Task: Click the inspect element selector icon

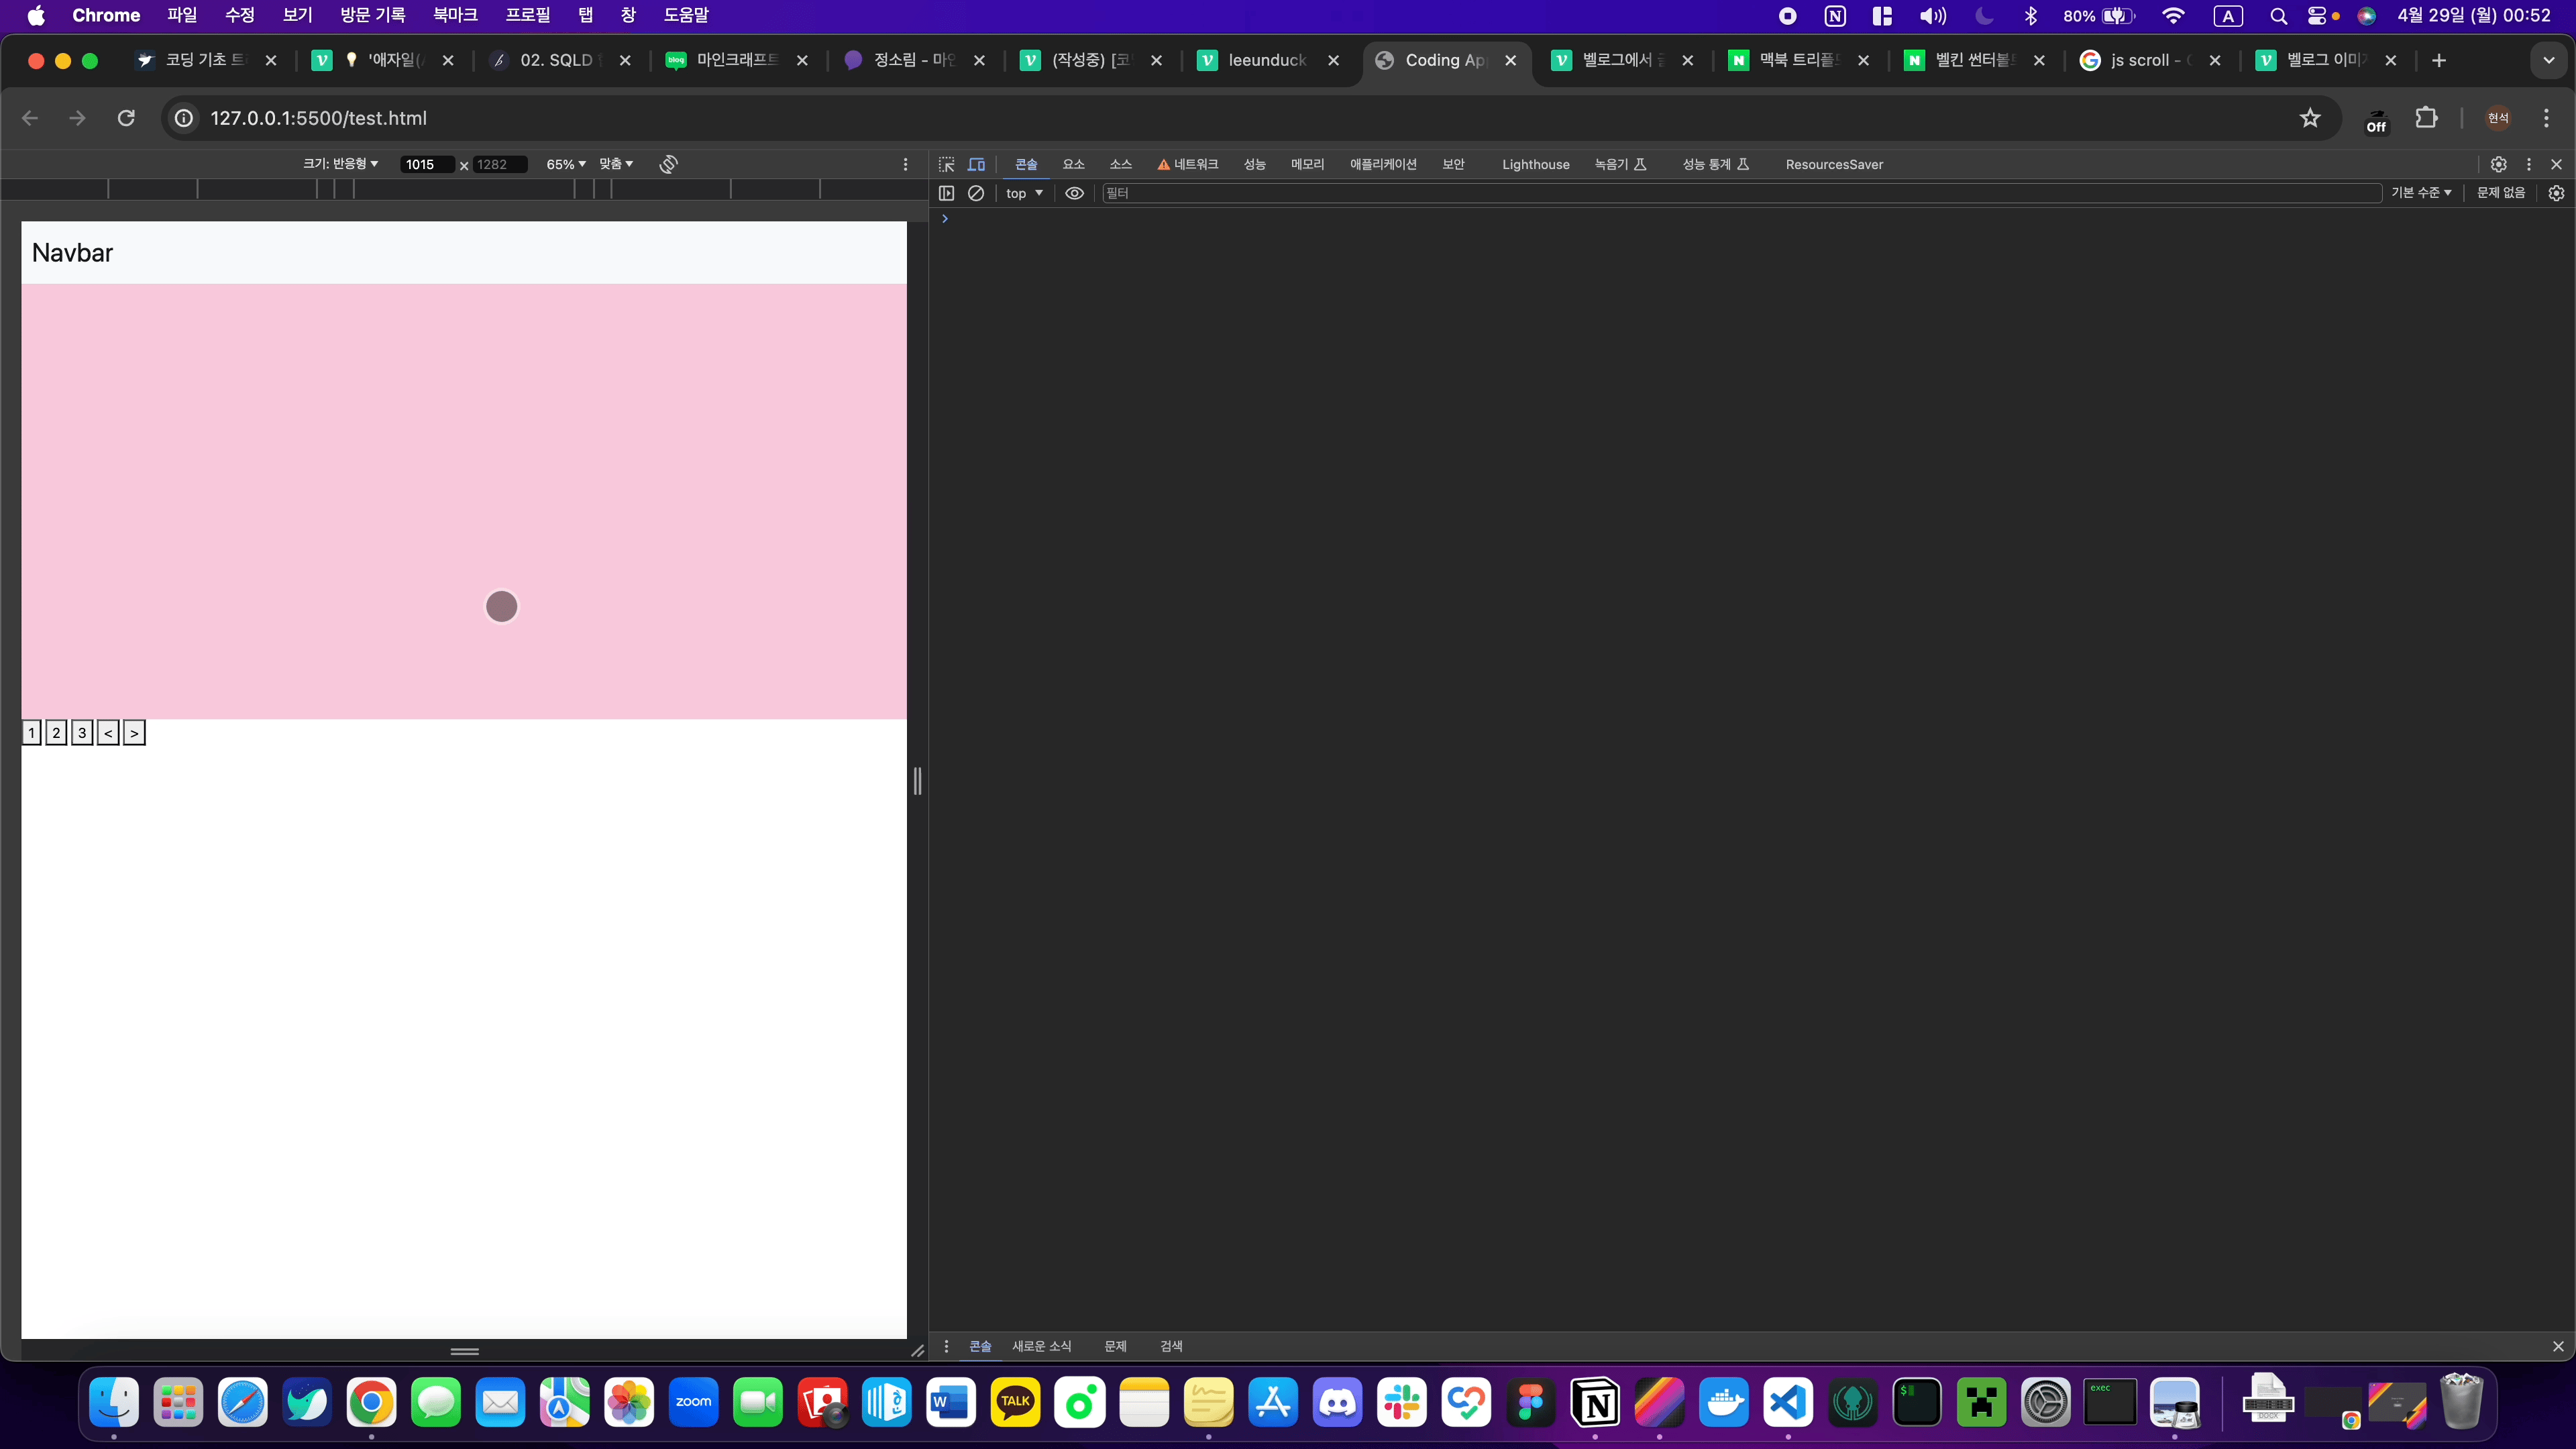Action: pyautogui.click(x=946, y=164)
